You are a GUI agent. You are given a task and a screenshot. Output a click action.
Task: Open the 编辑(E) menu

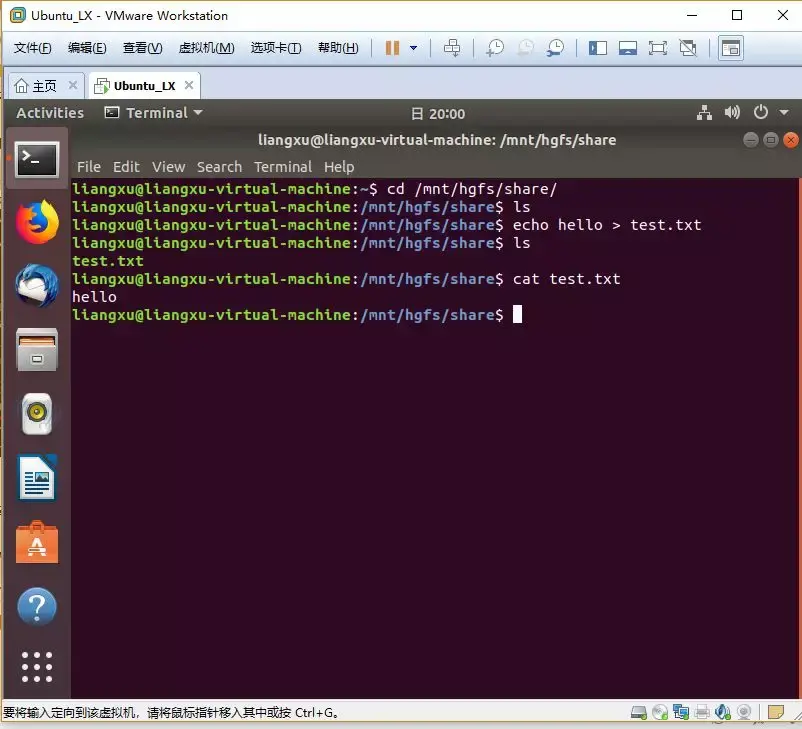coord(87,48)
